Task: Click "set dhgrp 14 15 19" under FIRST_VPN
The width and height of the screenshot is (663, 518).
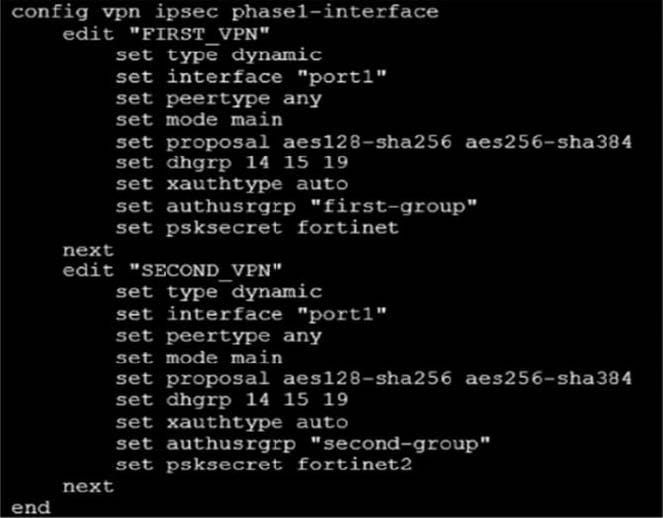Action: [217, 163]
